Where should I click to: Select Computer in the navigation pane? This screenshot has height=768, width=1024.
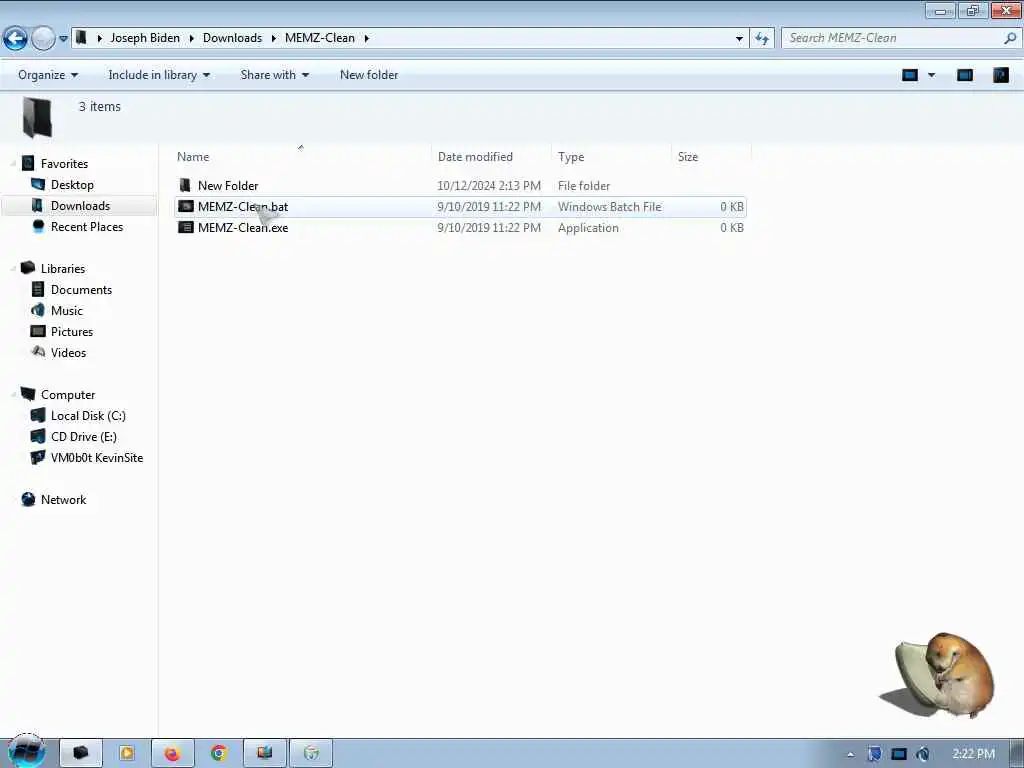click(68, 394)
